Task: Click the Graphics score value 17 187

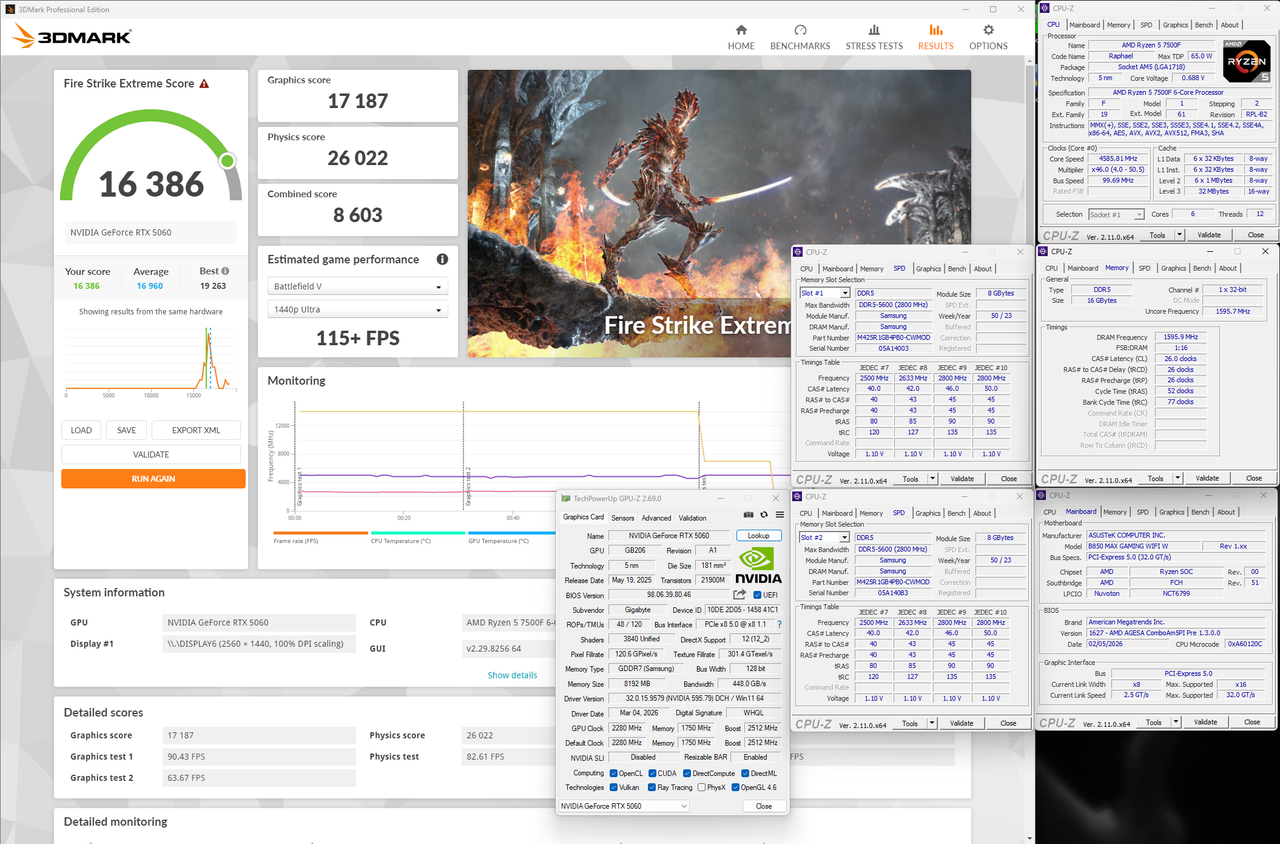Action: coord(358,101)
